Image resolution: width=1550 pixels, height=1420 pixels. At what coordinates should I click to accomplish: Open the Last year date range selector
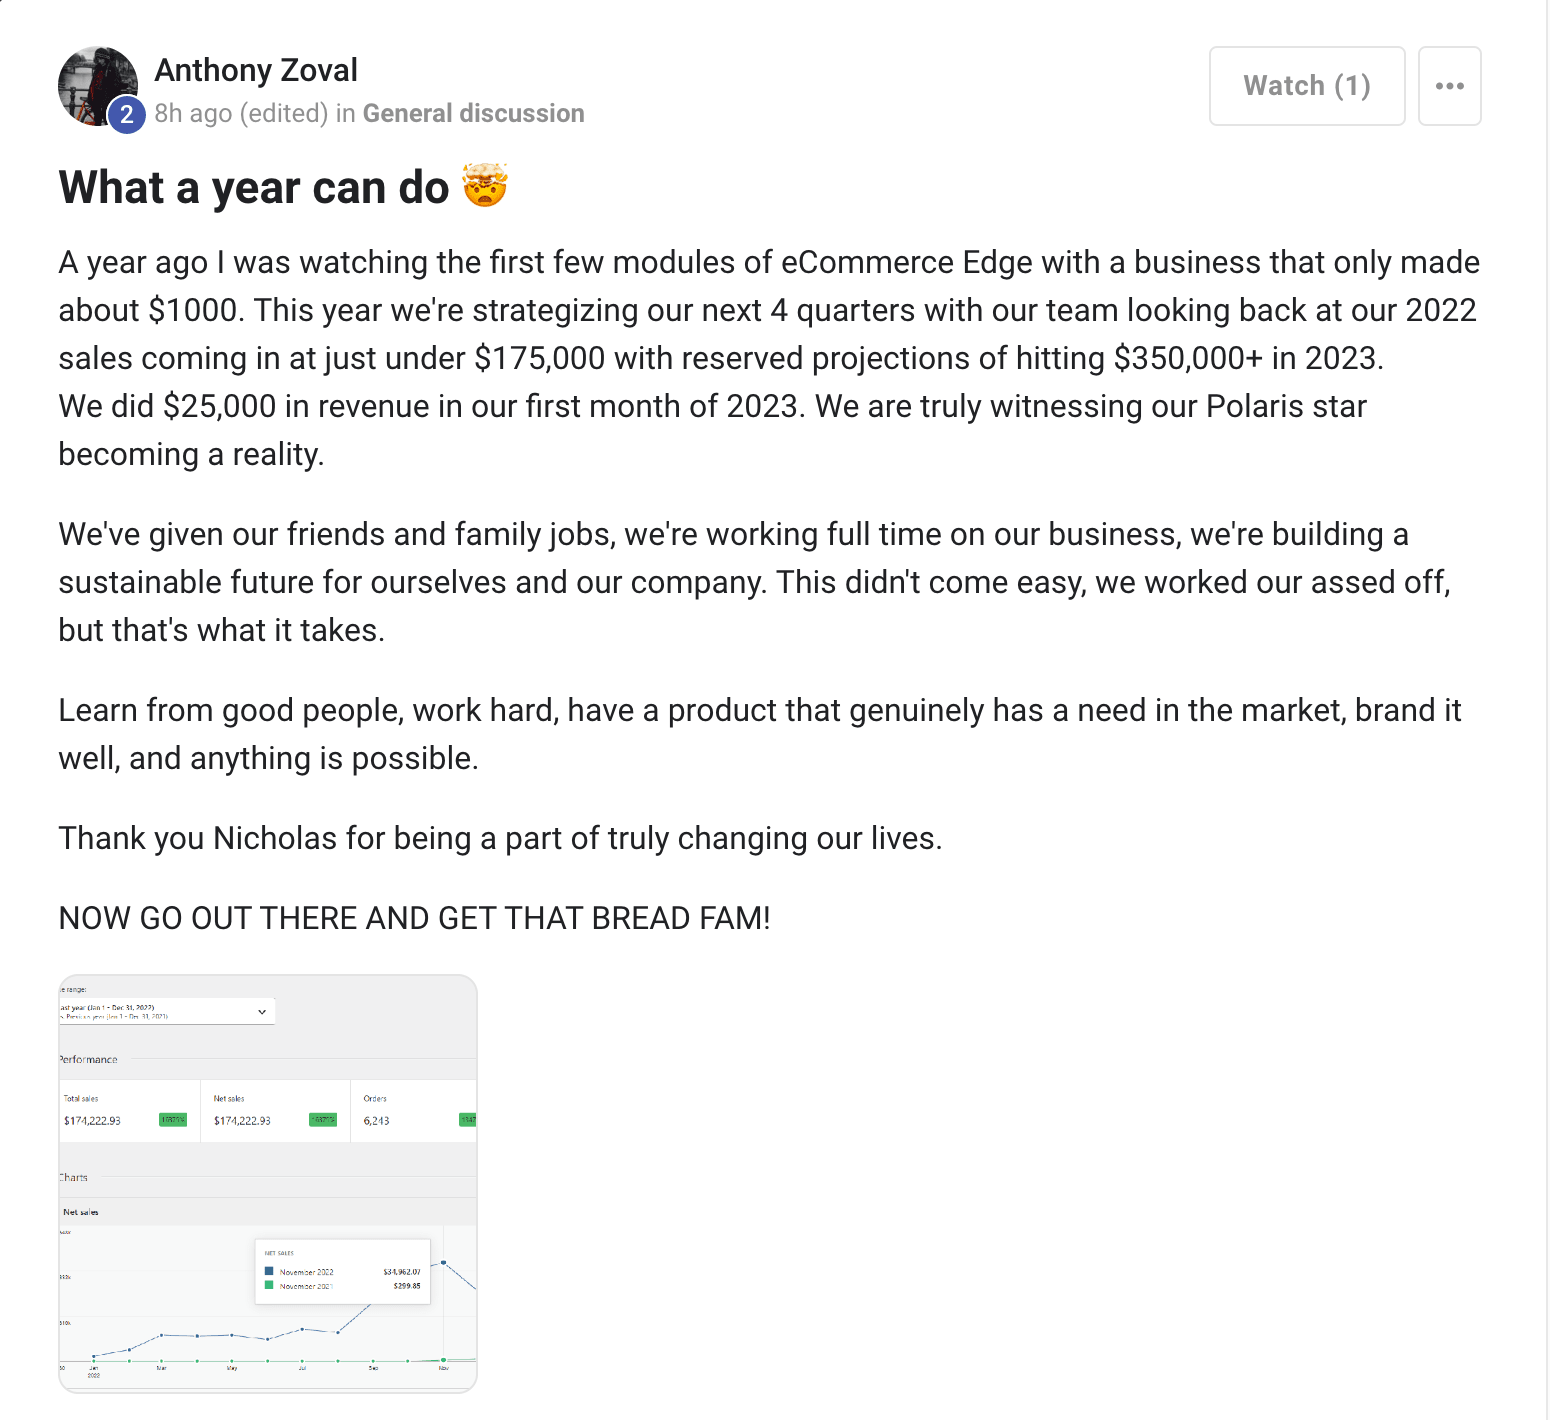166,1011
